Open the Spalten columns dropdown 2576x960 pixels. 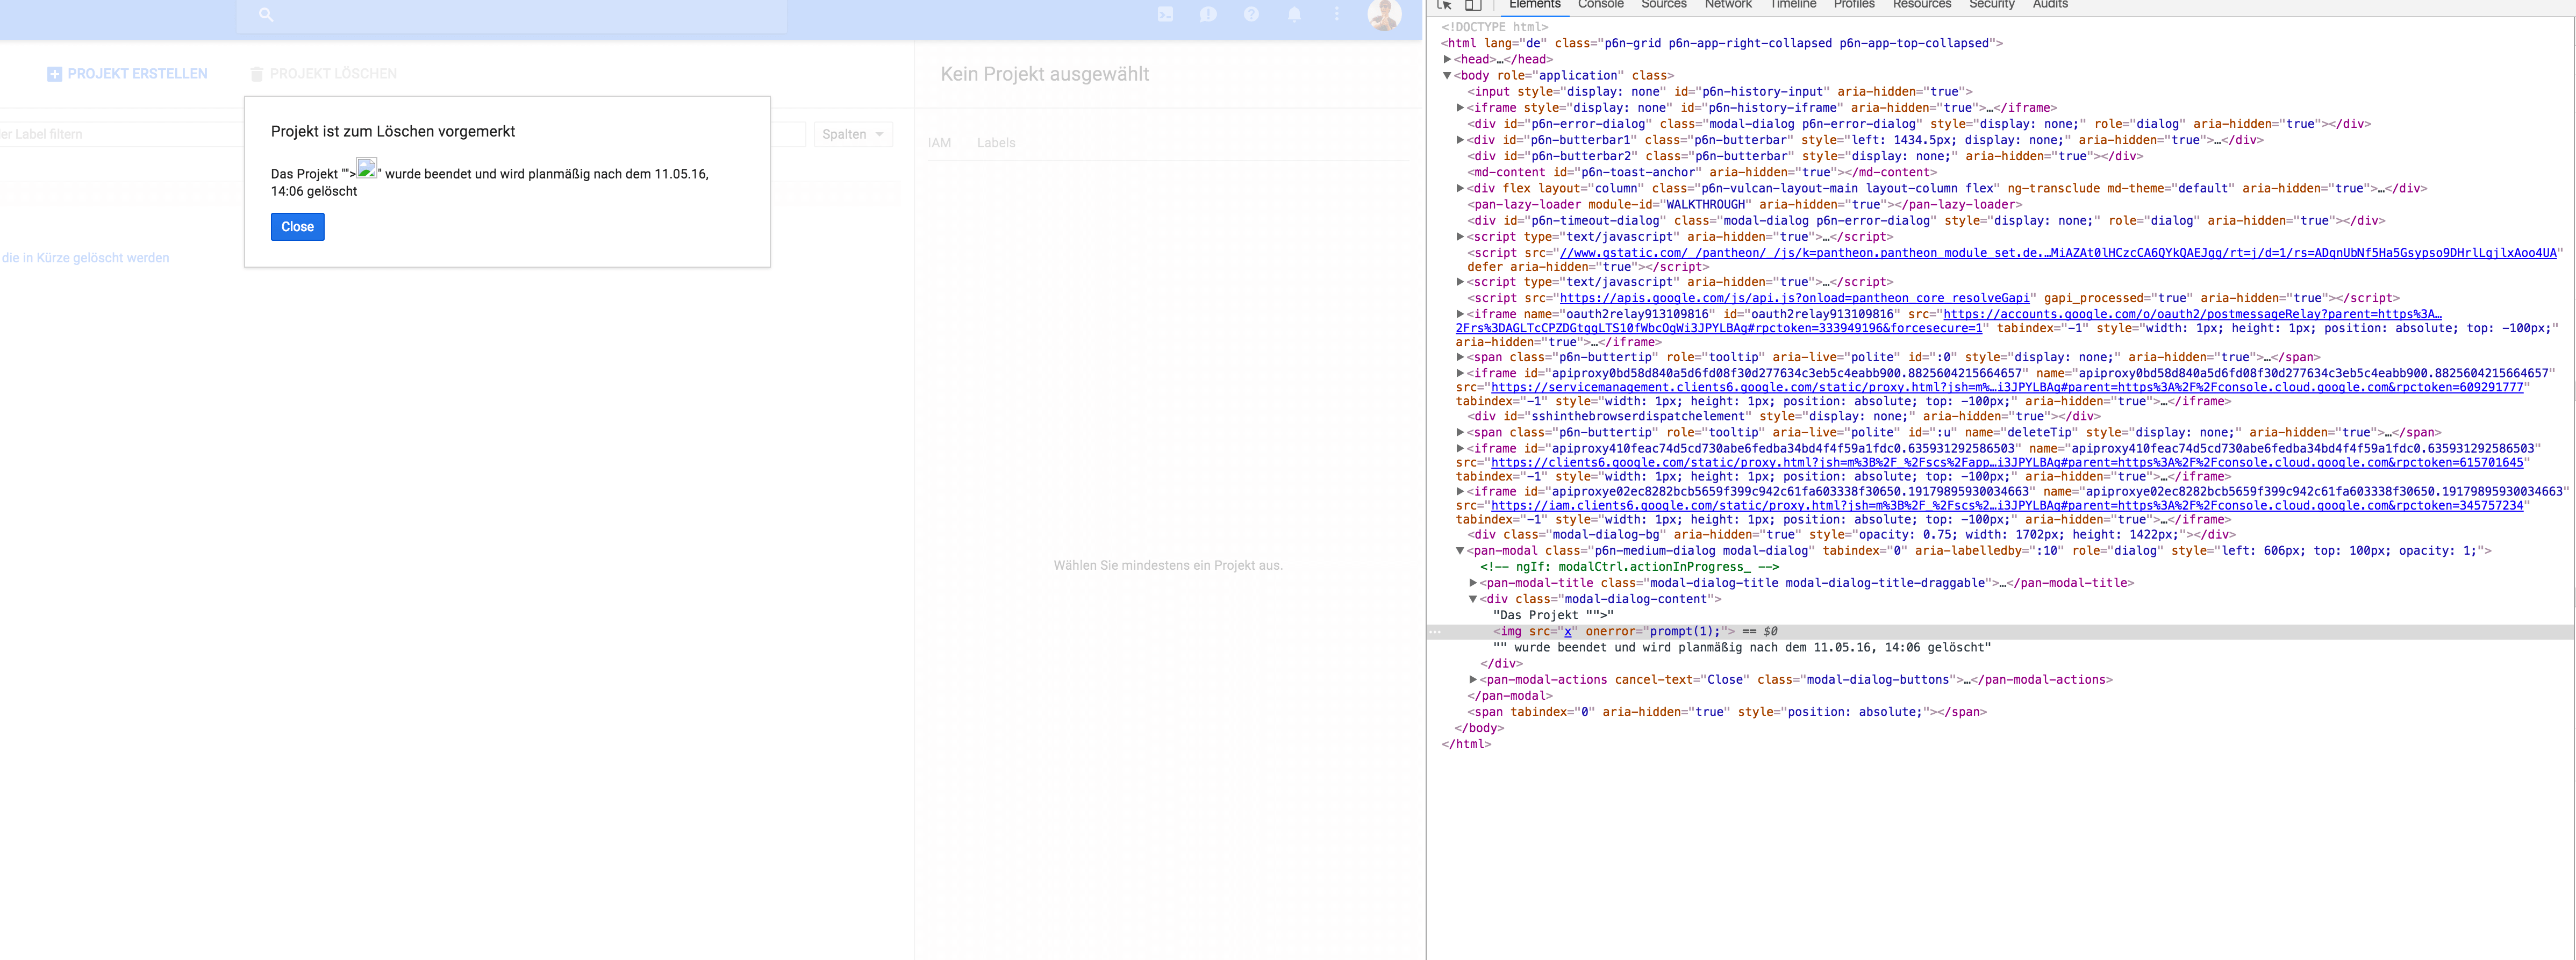tap(853, 134)
